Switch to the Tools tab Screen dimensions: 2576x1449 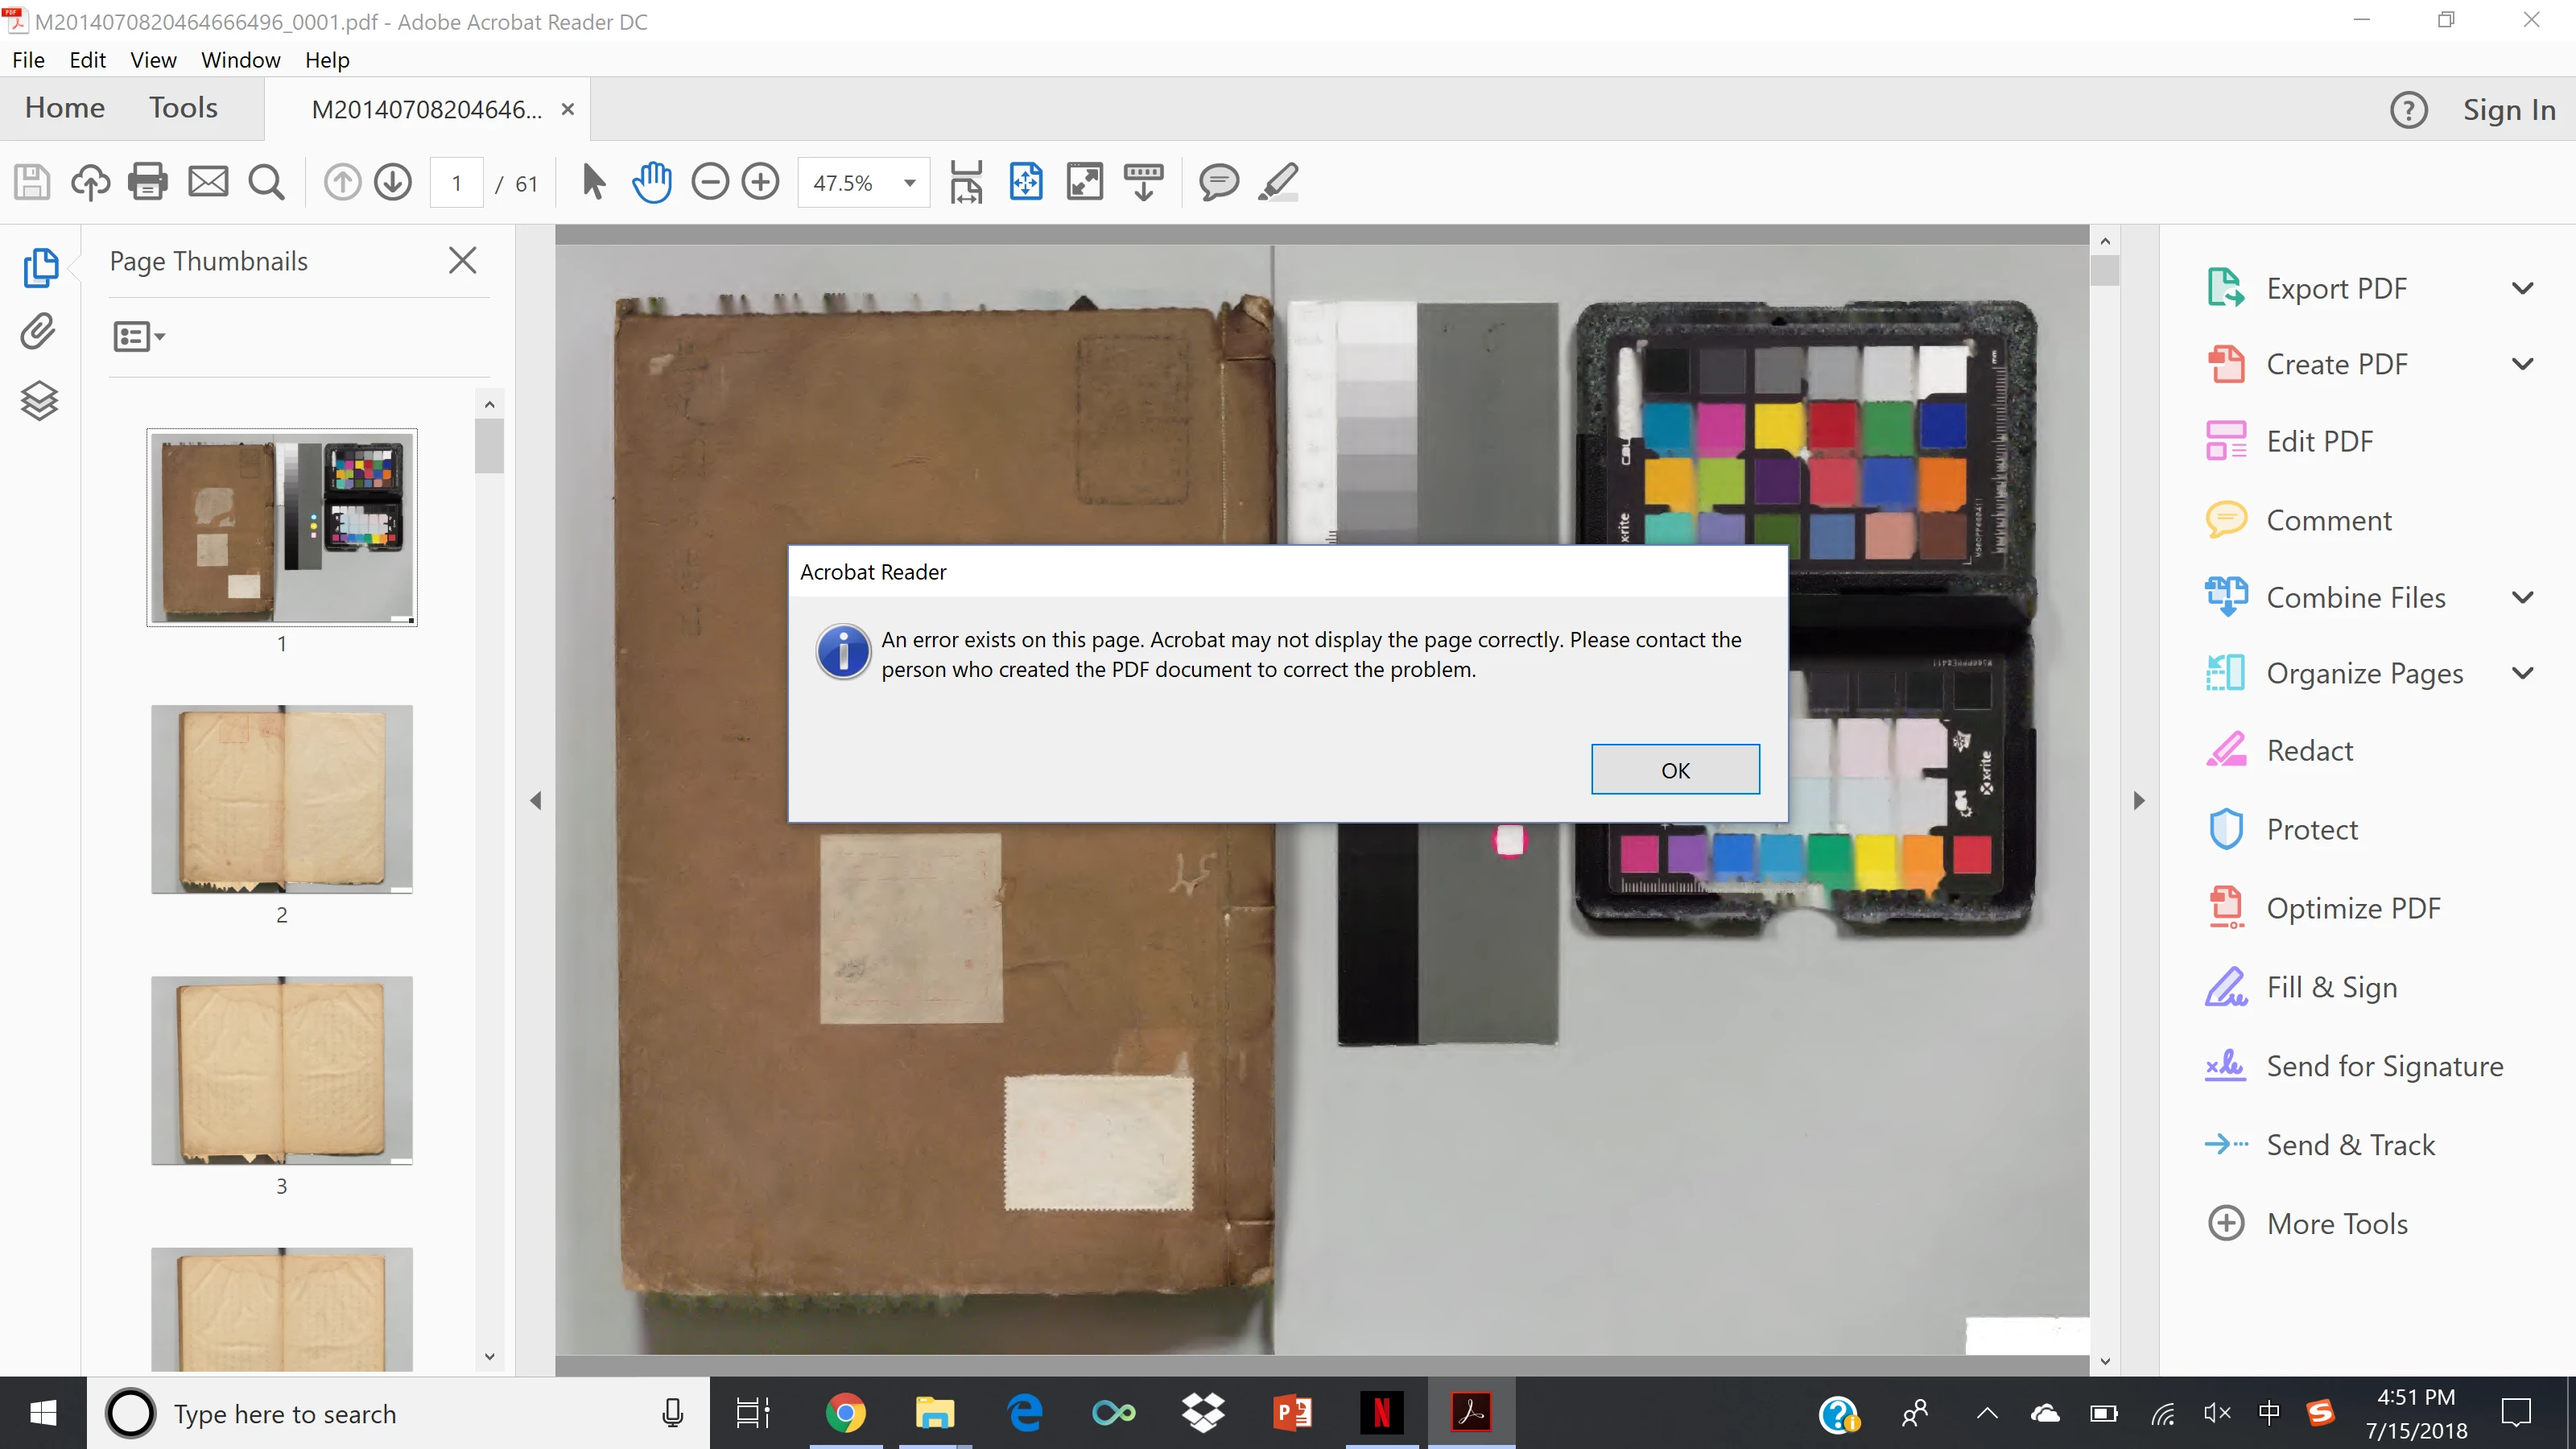pos(183,108)
